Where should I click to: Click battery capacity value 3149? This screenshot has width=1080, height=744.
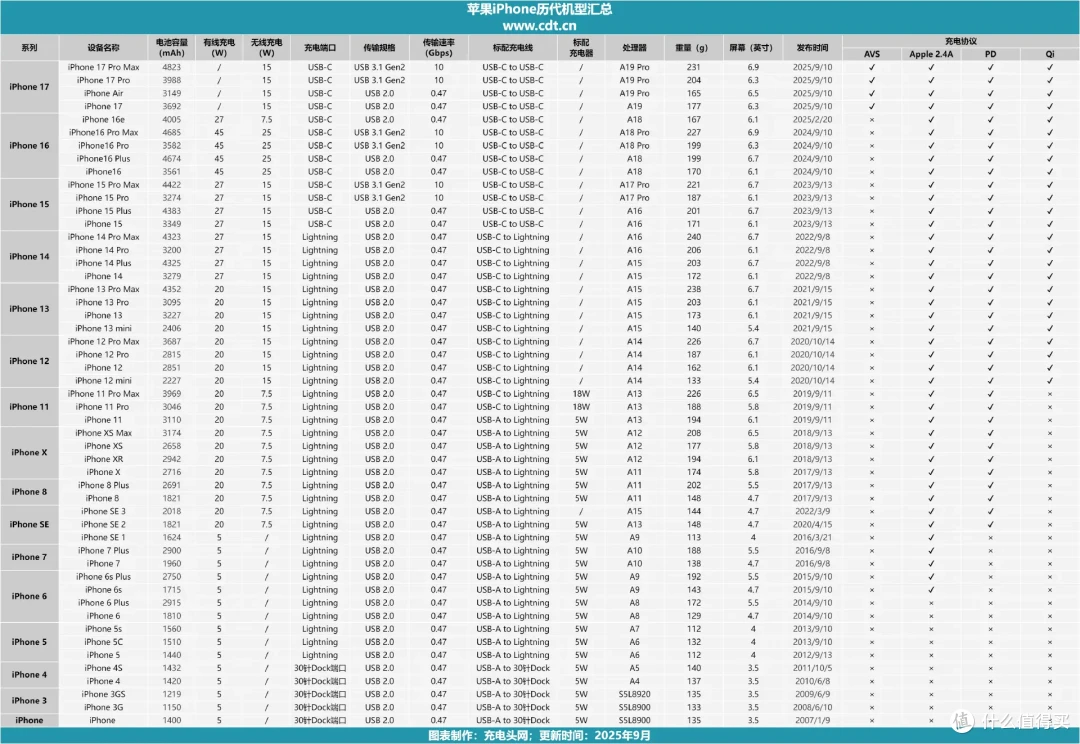172,93
